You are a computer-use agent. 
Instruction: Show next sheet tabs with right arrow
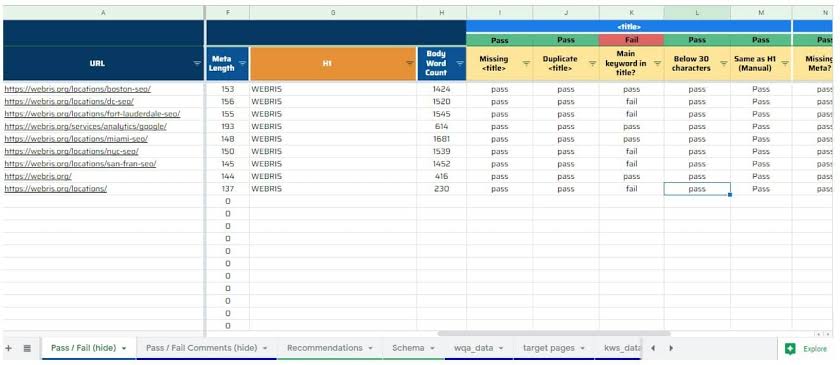click(x=671, y=348)
